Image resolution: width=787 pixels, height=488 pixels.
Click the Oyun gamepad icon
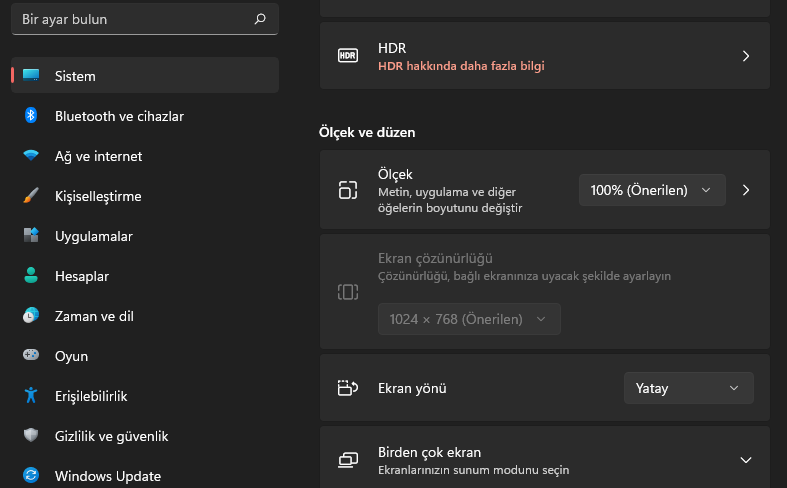pos(31,356)
